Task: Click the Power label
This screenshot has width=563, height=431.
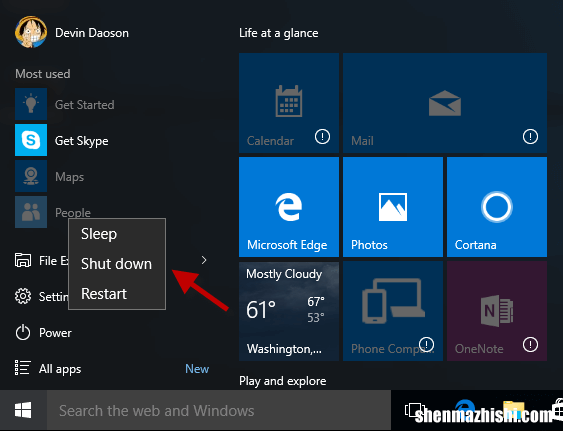Action: tap(55, 333)
